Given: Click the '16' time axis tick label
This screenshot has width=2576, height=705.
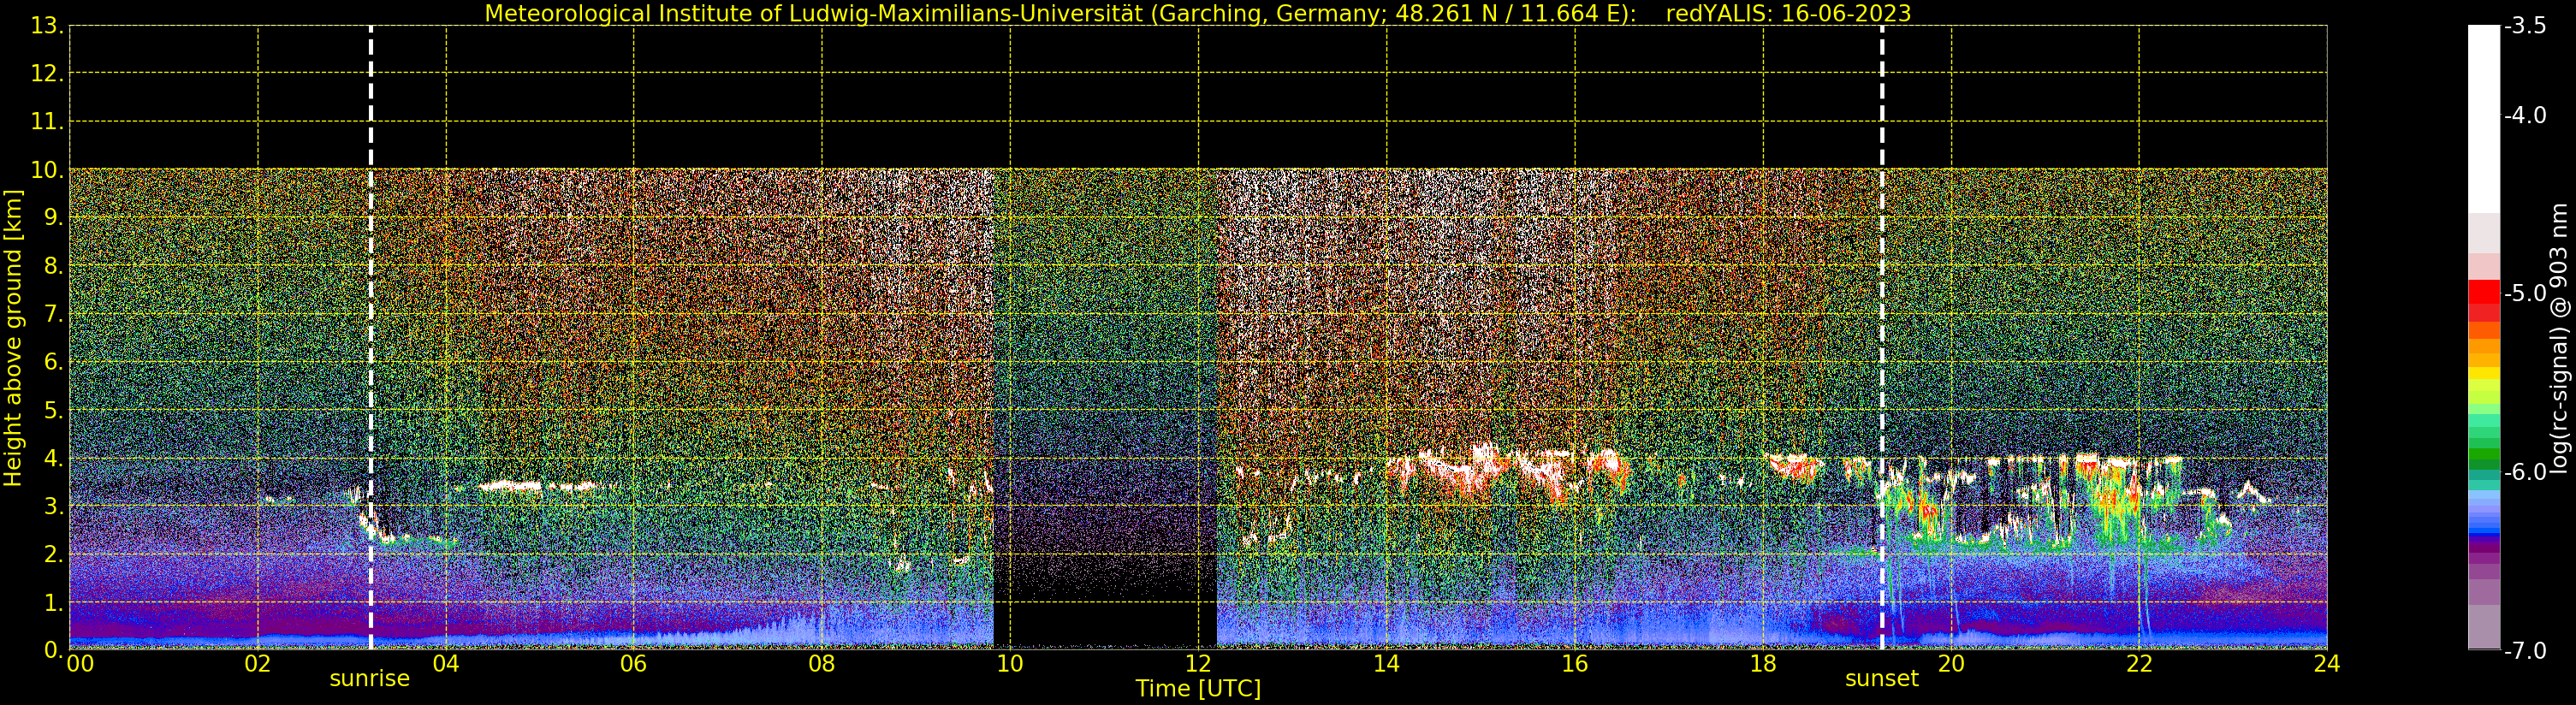Looking at the screenshot, I should 1575,664.
